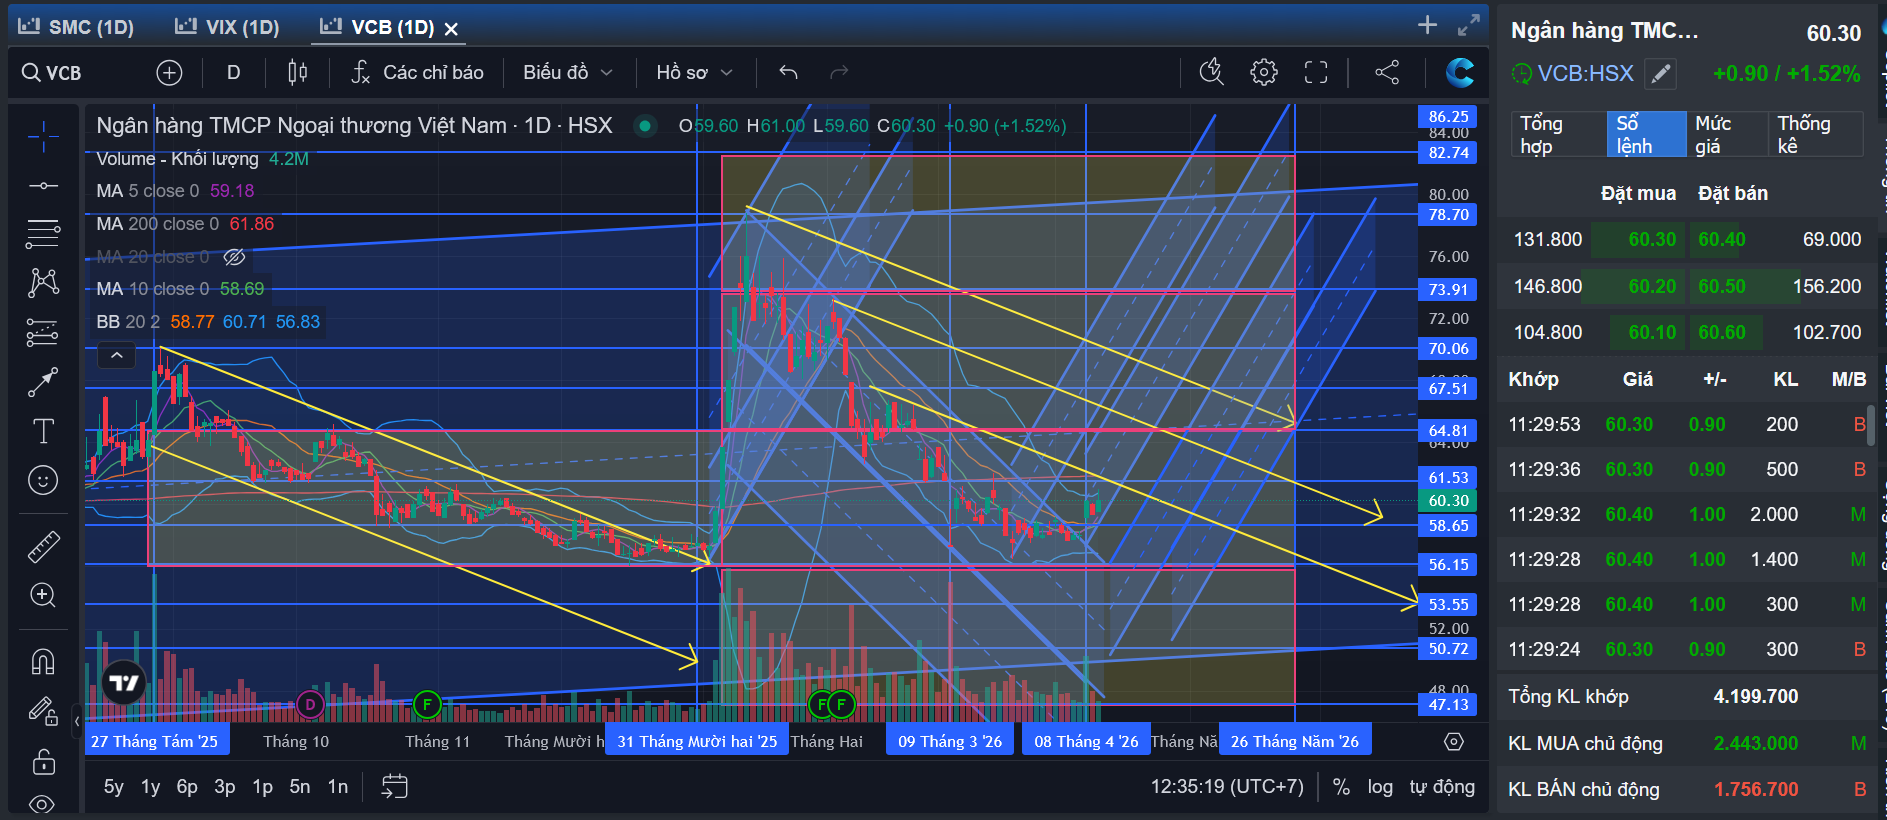
Task: Toggle 'tự động' auto scale
Action: 1442,787
